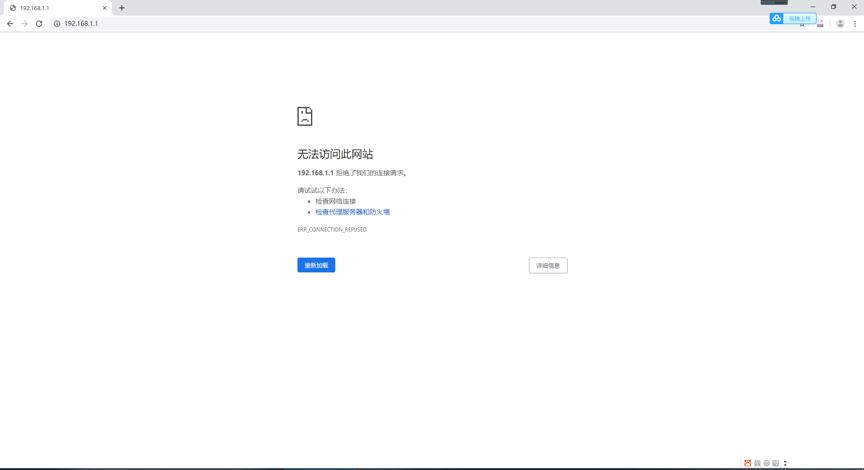Image resolution: width=864 pixels, height=470 pixels.
Task: Select the "无法访问此网站" heading
Action: (335, 154)
